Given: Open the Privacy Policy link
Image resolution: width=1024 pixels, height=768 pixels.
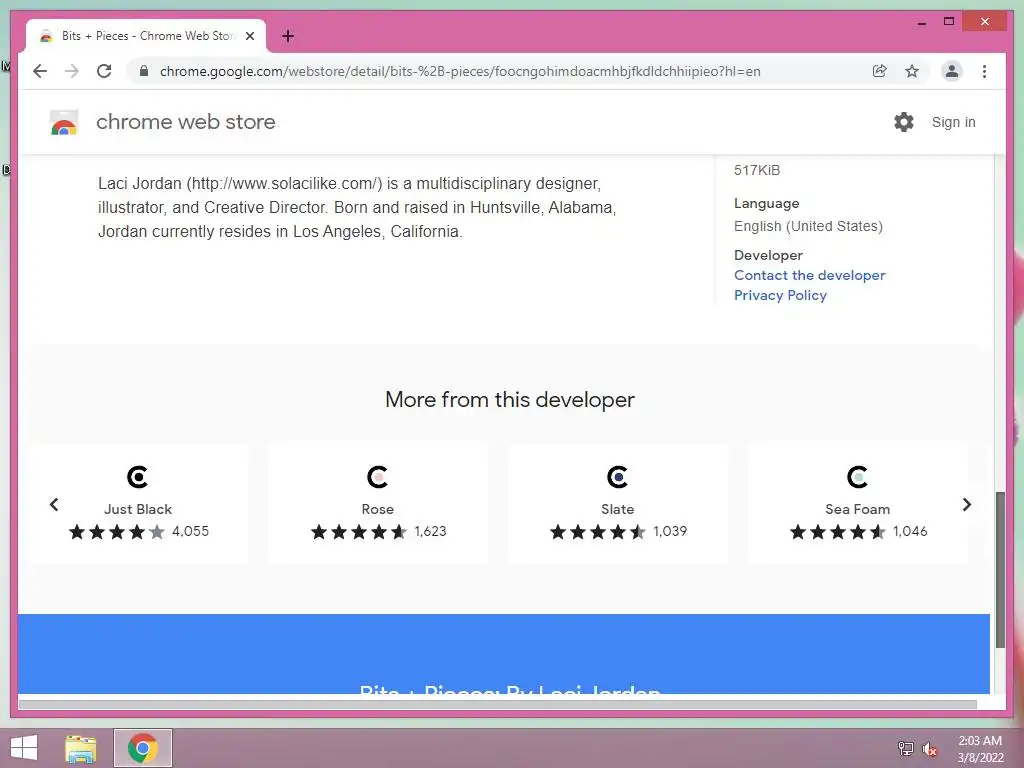Looking at the screenshot, I should [x=780, y=296].
